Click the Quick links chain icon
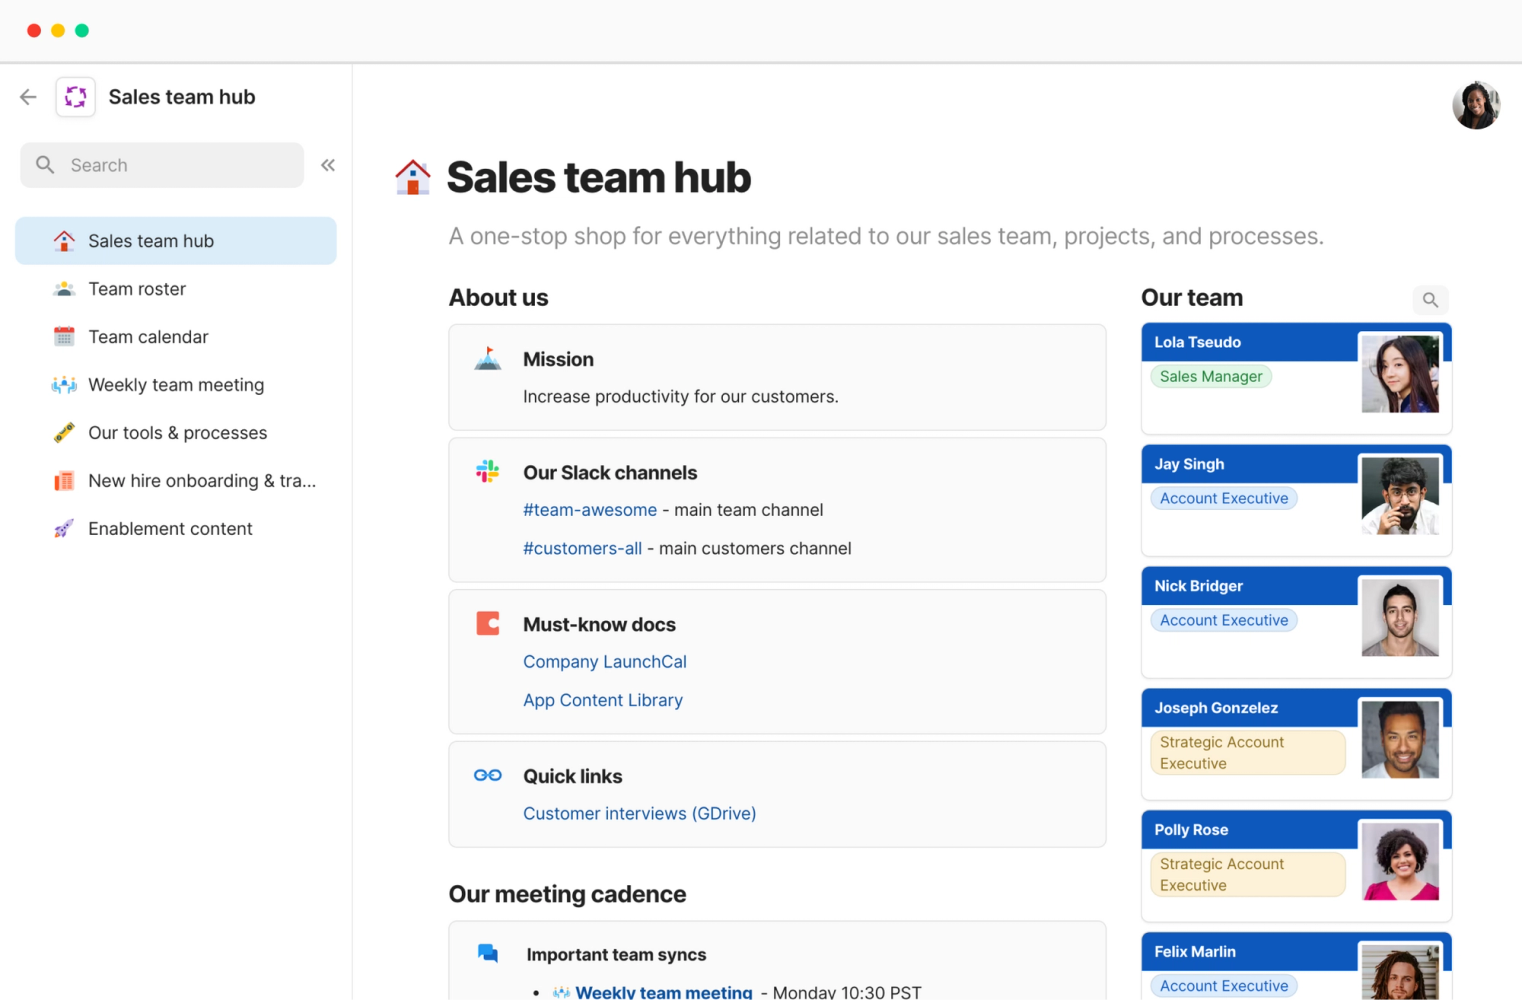The width and height of the screenshot is (1522, 1000). tap(487, 775)
